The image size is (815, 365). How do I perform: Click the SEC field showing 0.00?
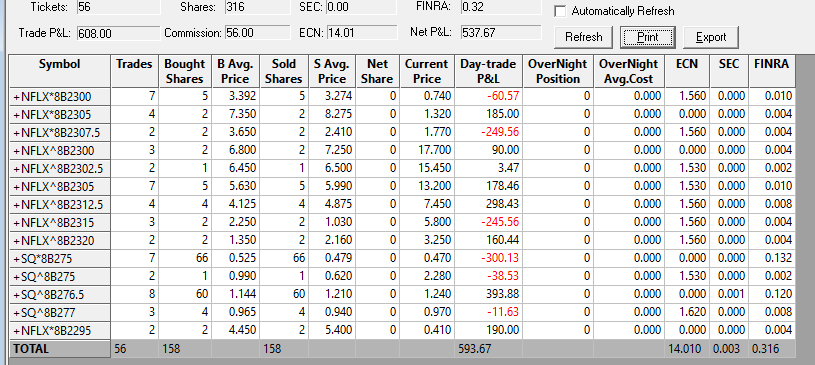click(360, 7)
